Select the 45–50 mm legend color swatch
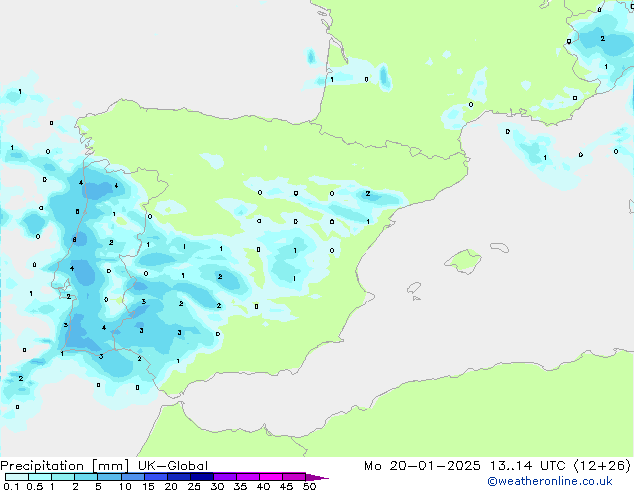The image size is (634, 490). (x=294, y=477)
